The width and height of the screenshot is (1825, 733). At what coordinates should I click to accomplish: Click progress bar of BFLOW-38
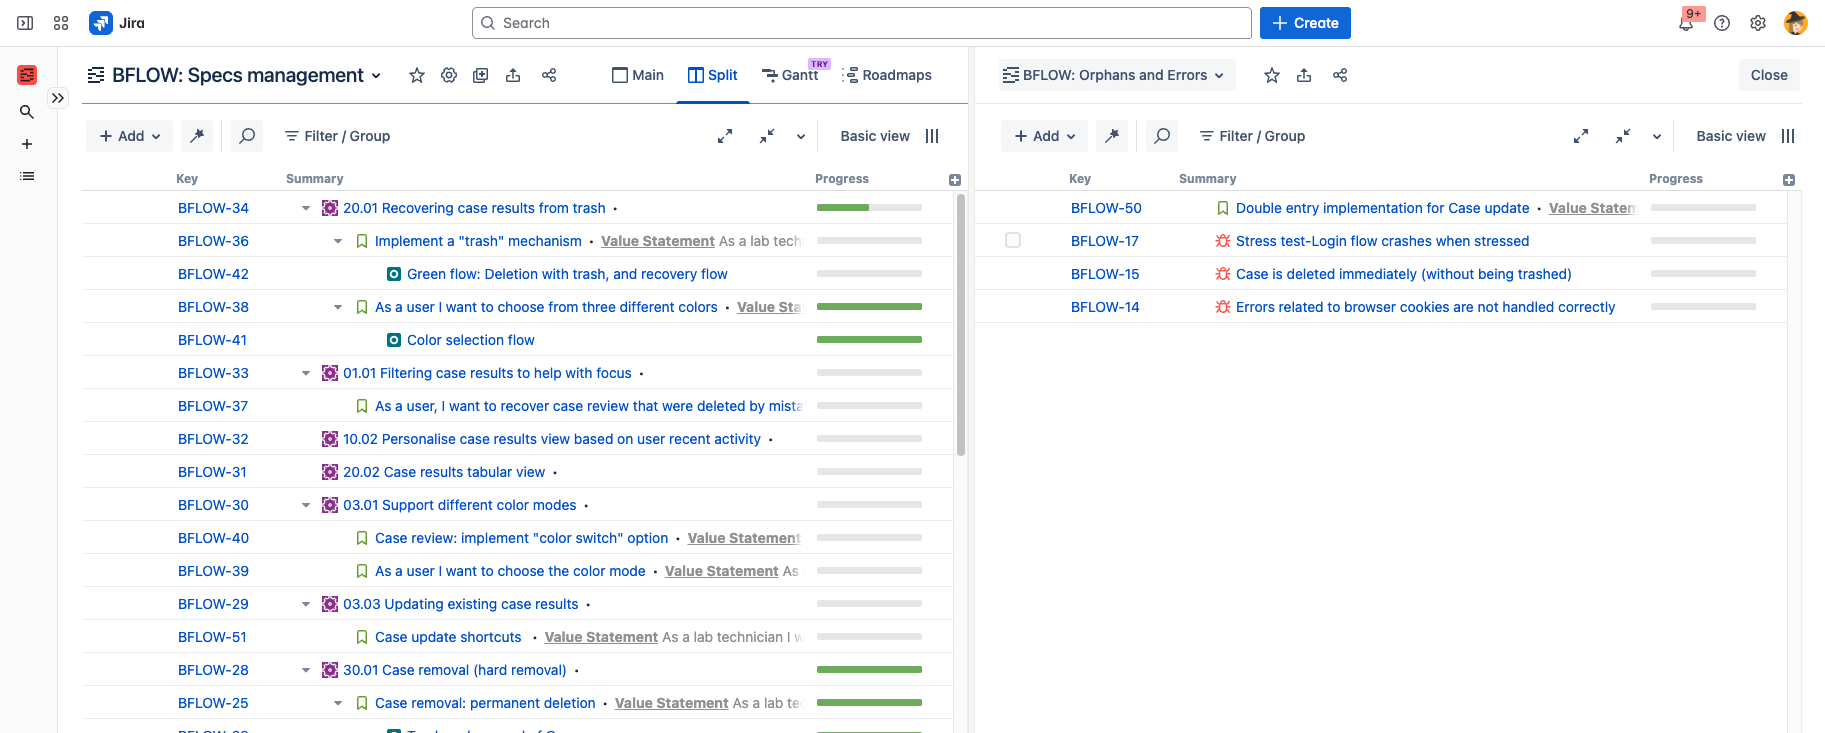[869, 307]
